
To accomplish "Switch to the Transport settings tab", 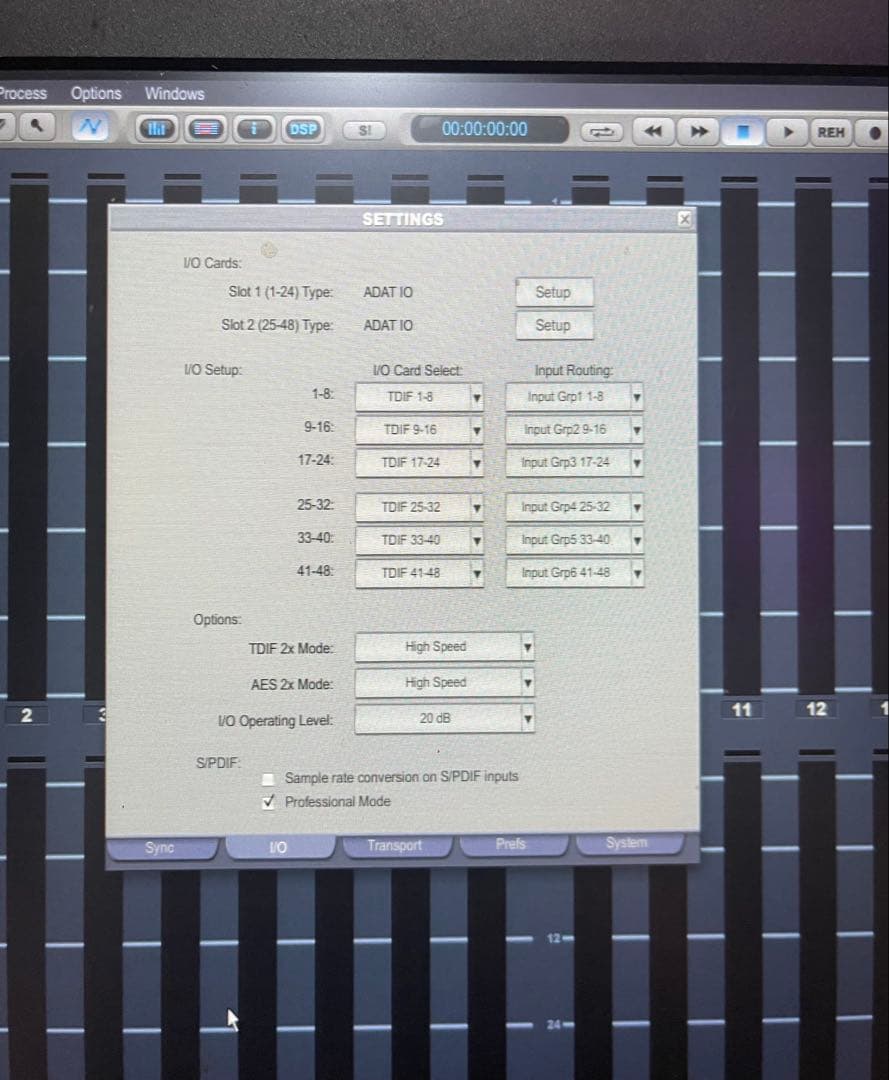I will (395, 846).
